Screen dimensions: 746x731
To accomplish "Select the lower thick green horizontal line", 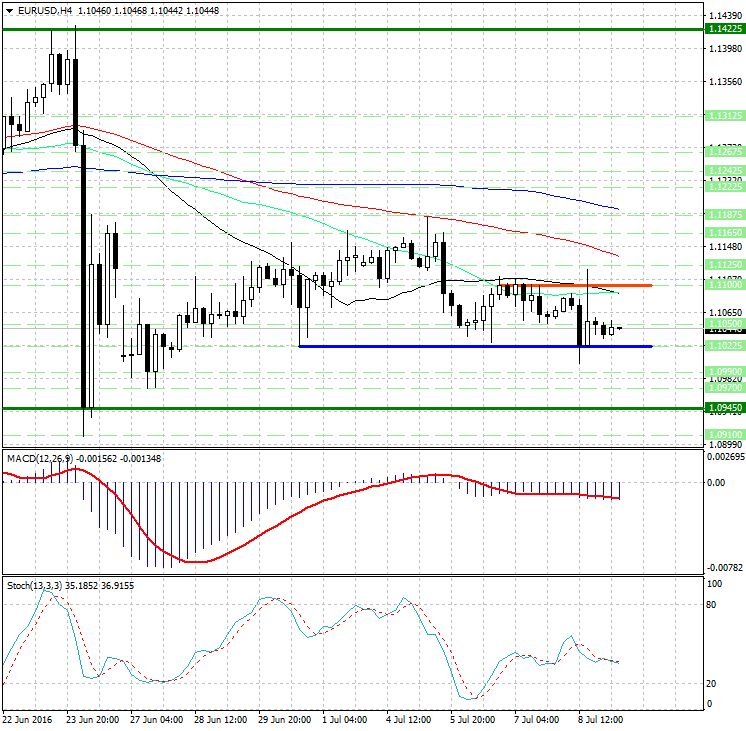I will click(353, 408).
